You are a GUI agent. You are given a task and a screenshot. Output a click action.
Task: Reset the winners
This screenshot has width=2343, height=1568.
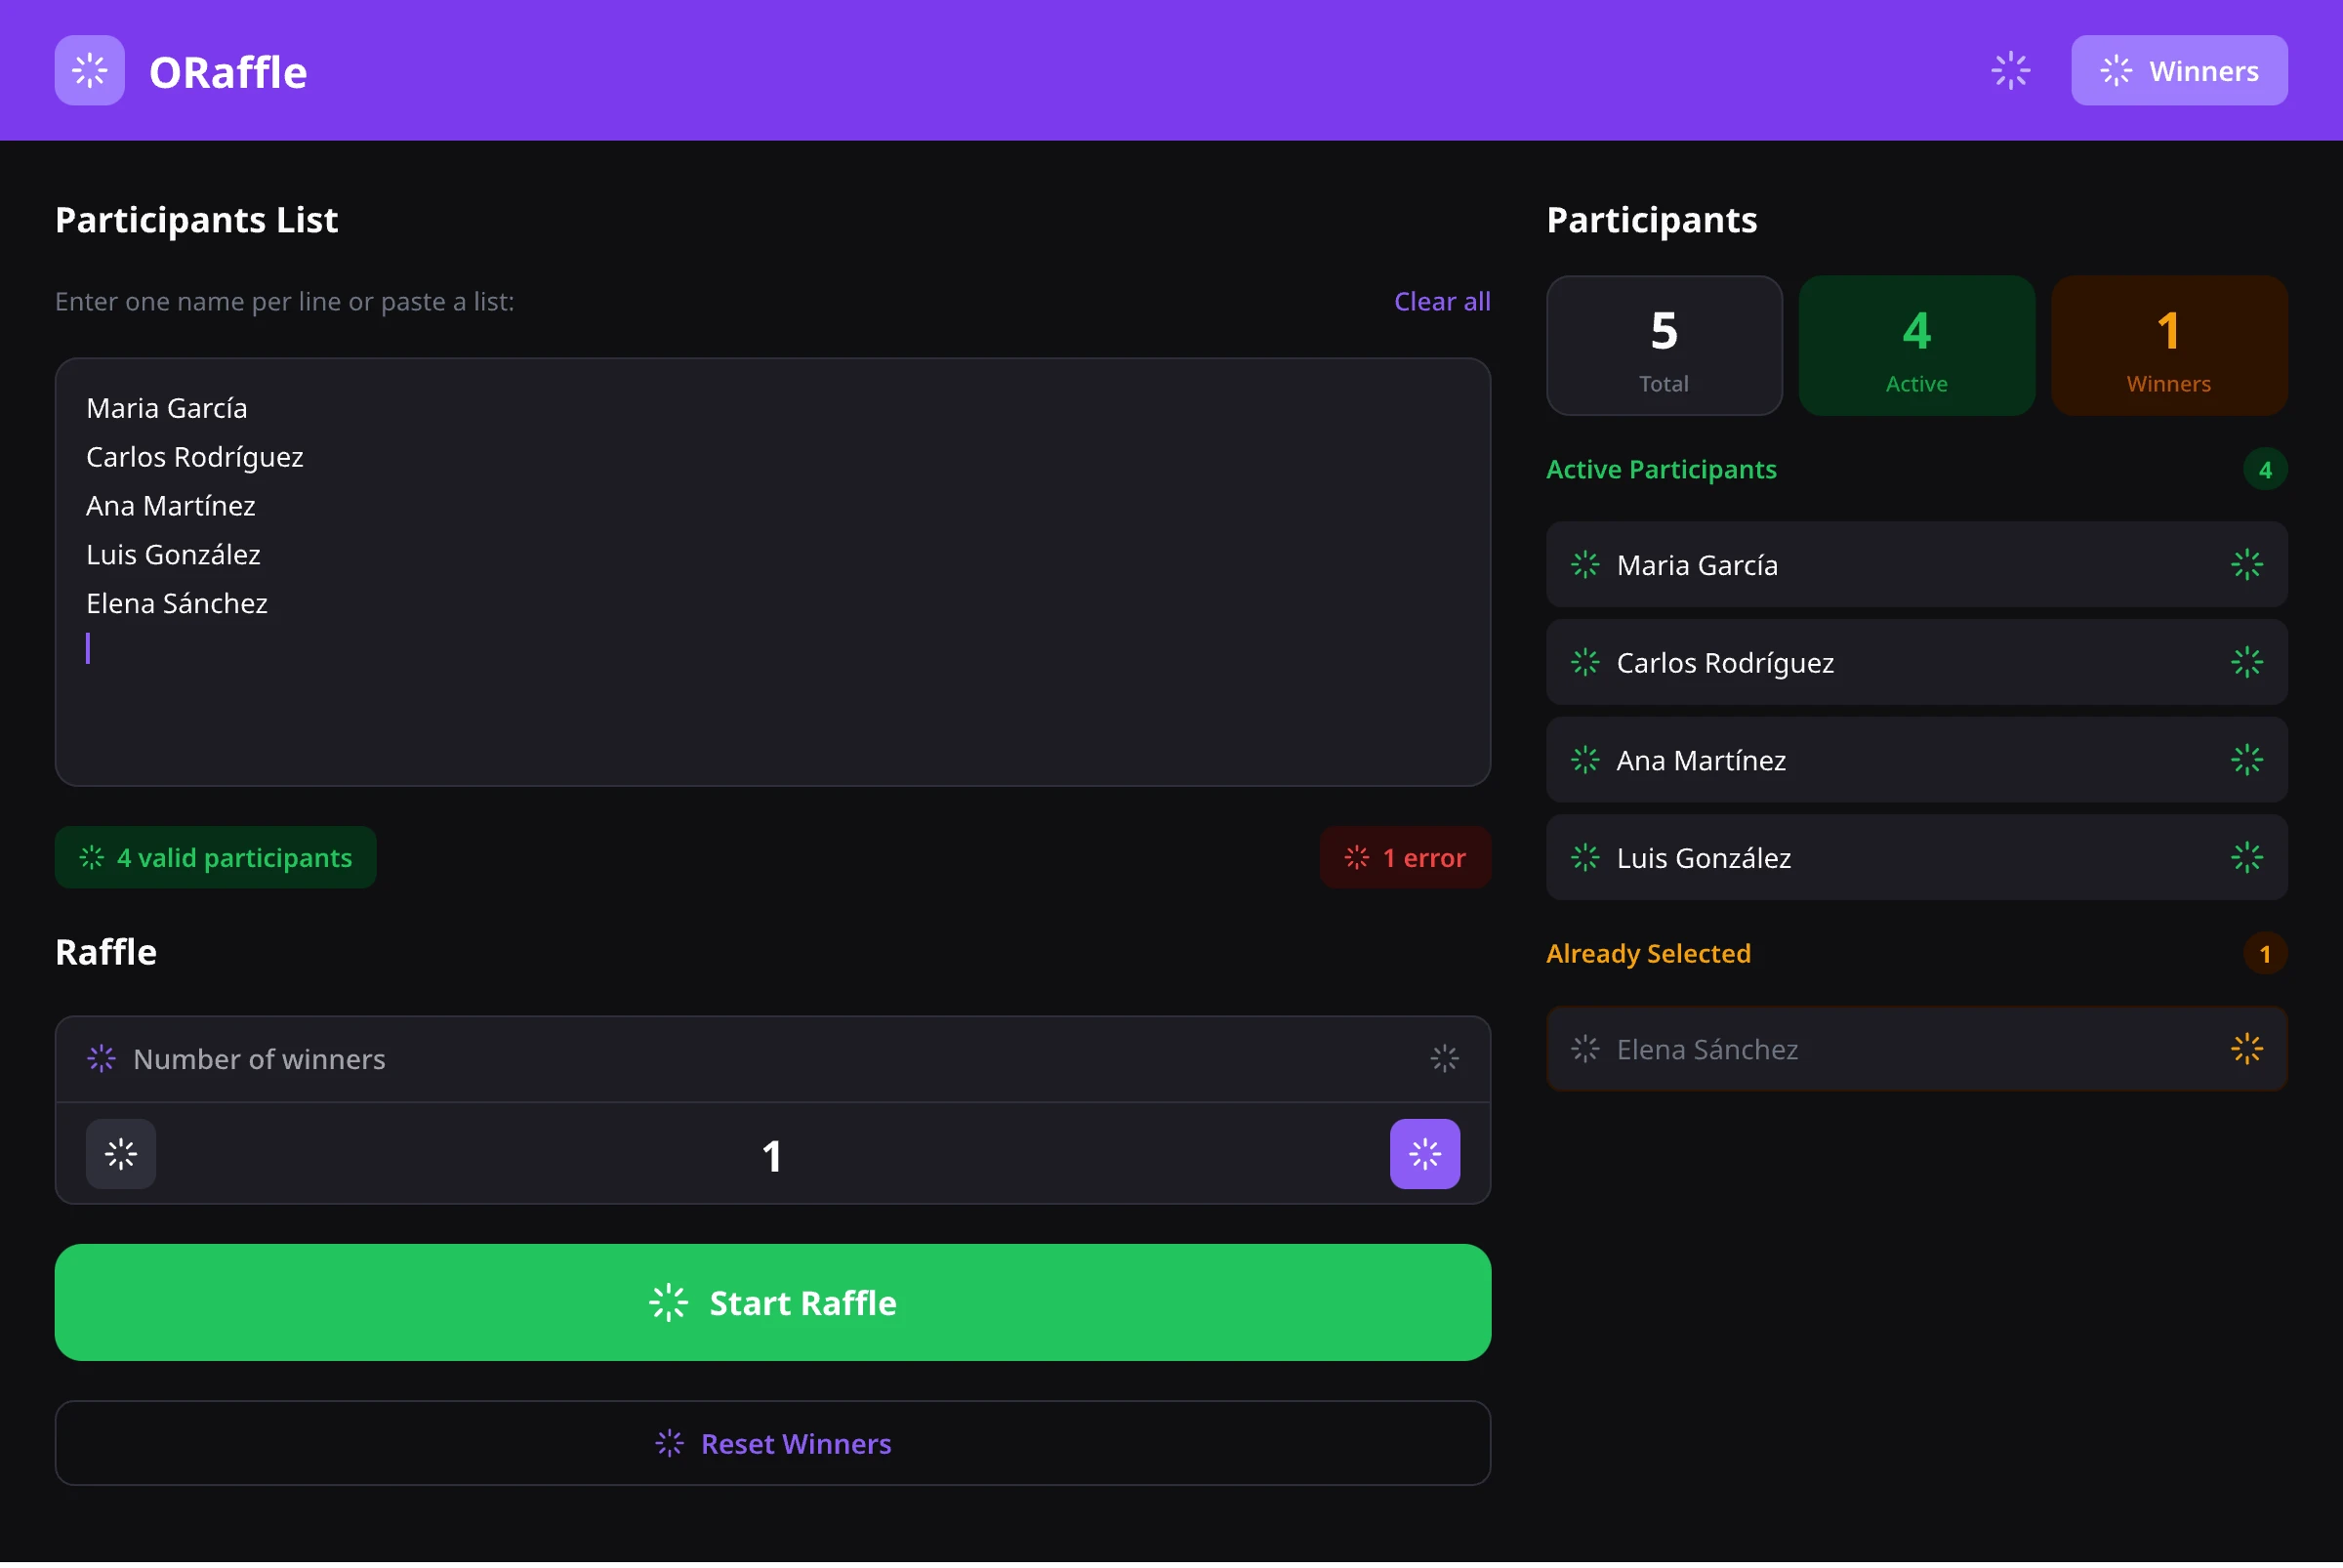[x=772, y=1443]
